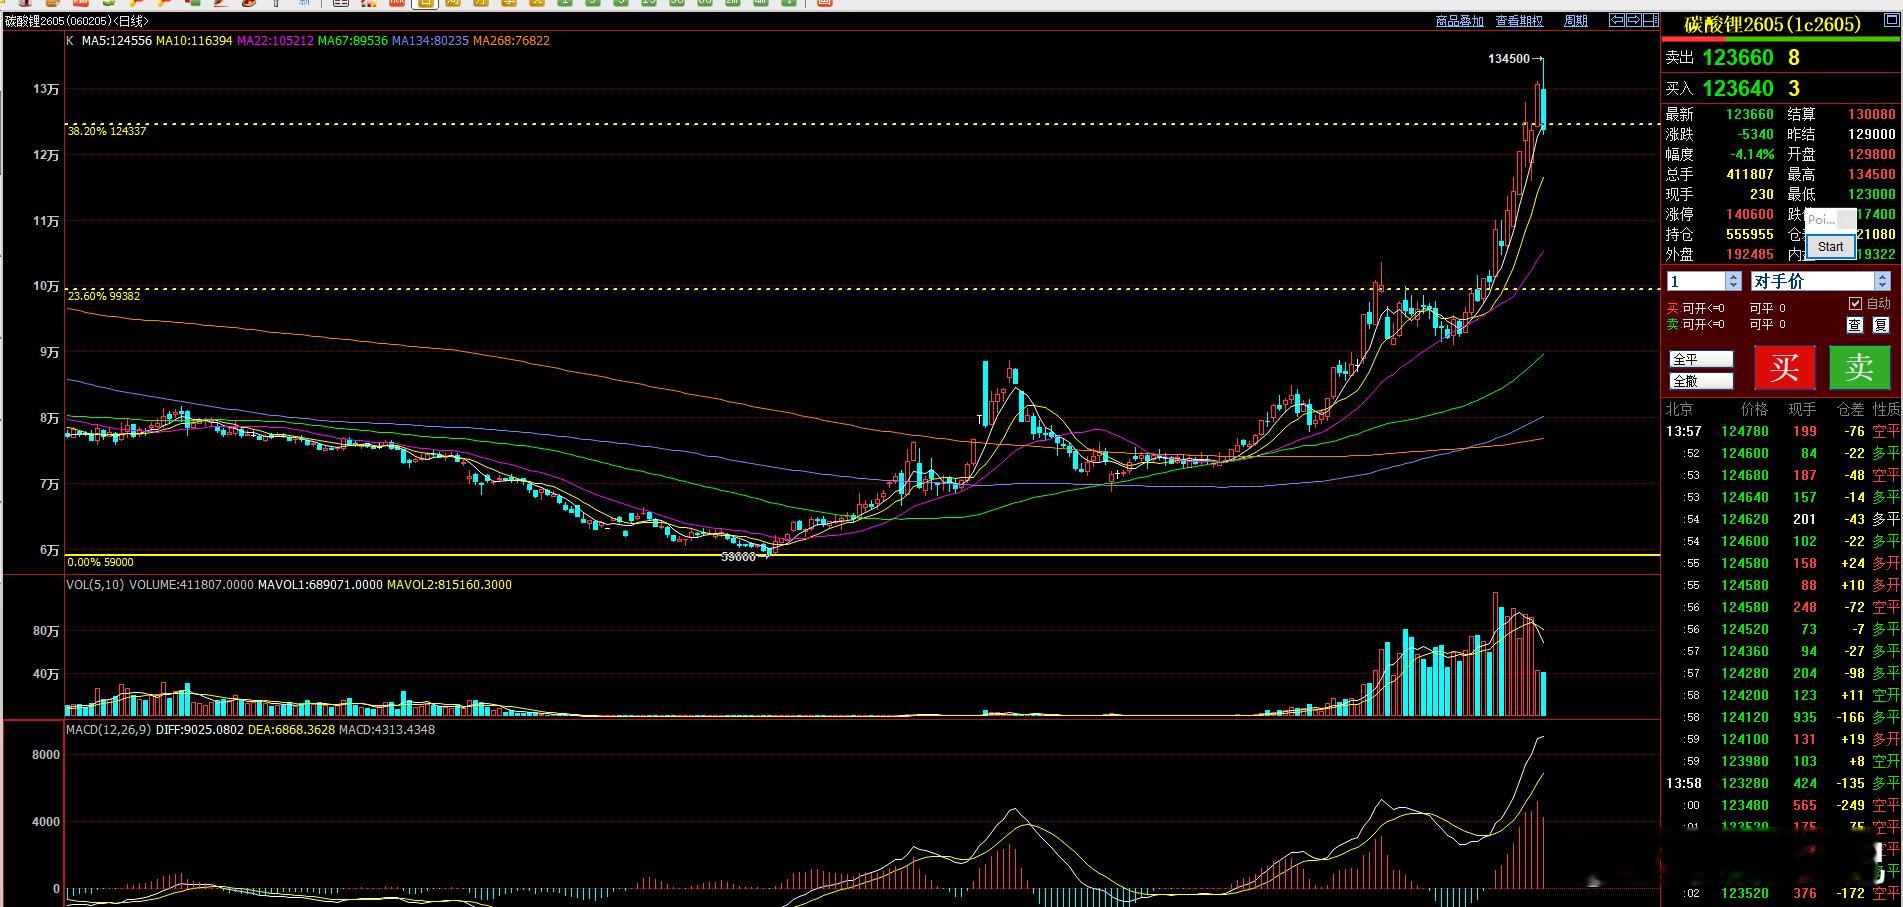The image size is (1903, 907).
Task: Click the 复 reset button
Action: (x=1880, y=324)
